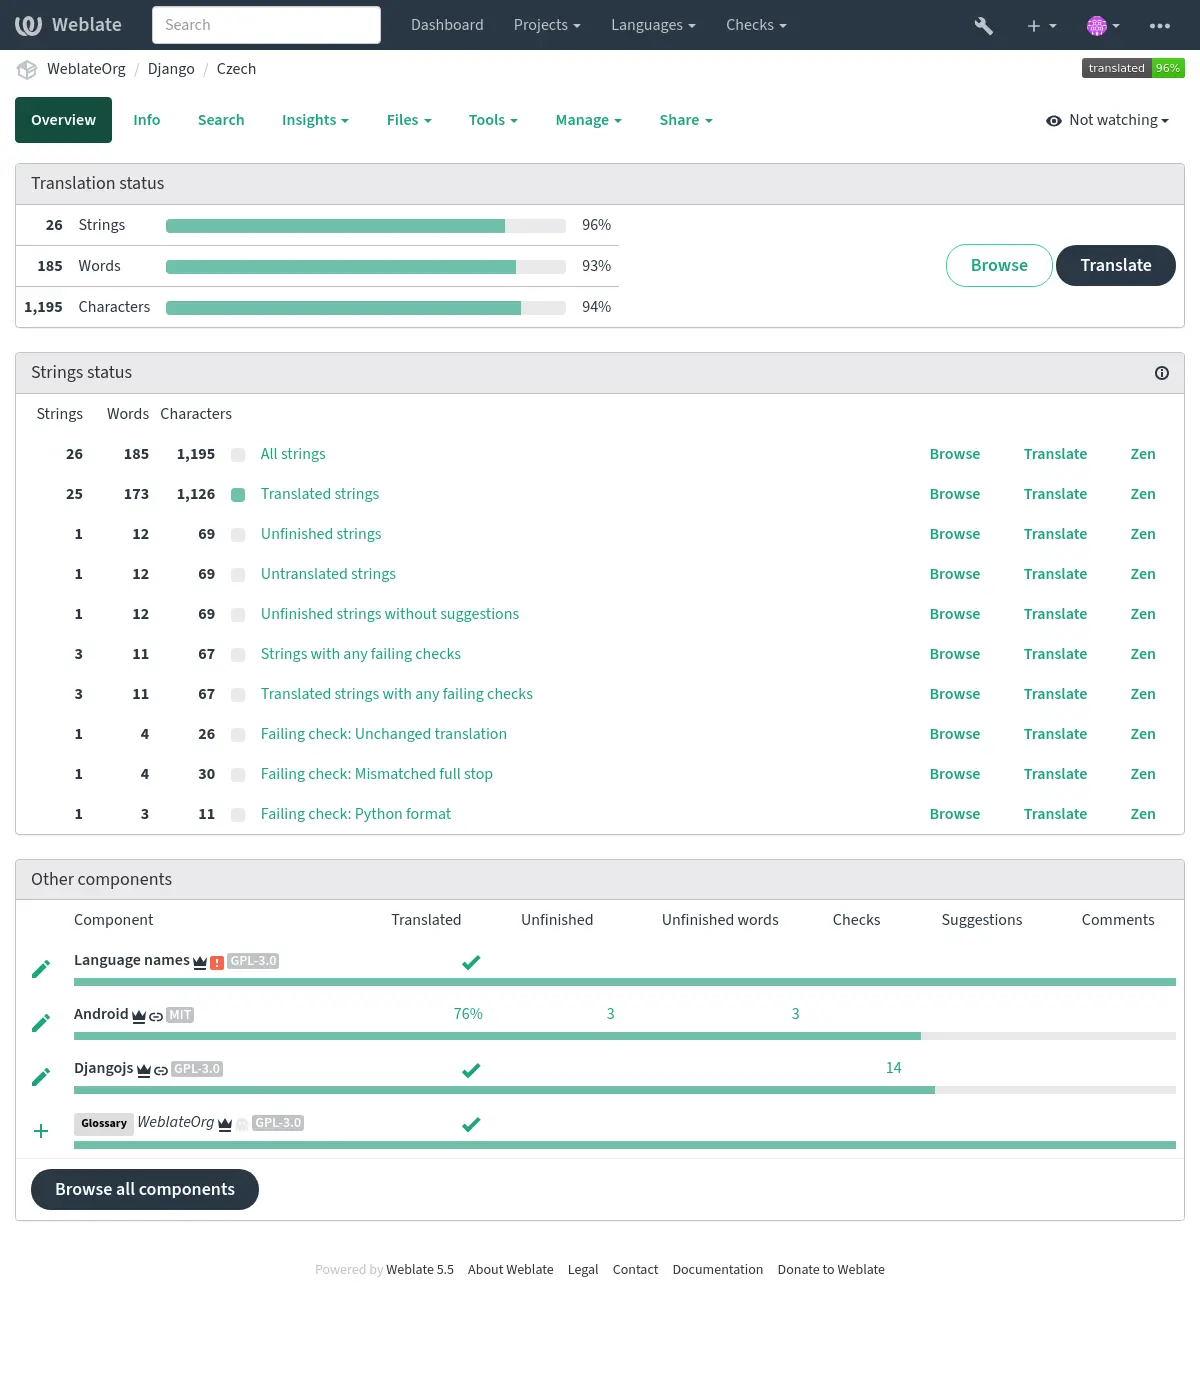
Task: Click the project cube icon in breadcrumb
Action: 27,69
